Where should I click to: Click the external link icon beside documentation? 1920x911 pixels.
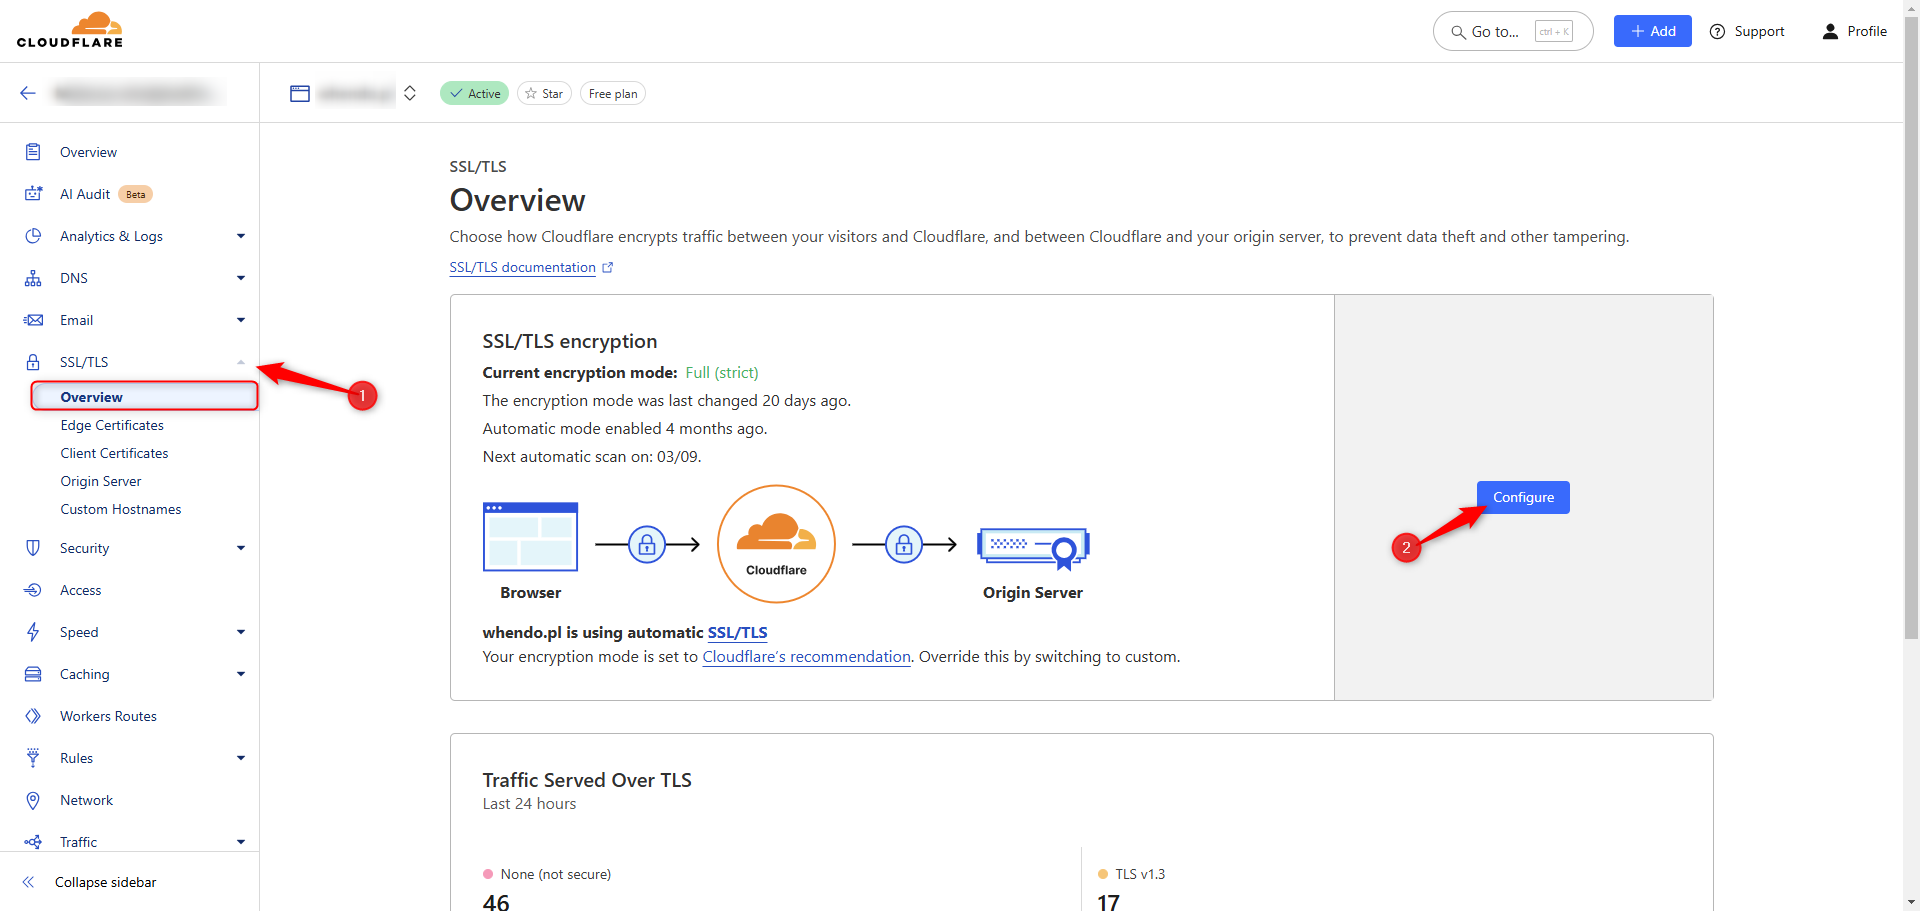(x=608, y=268)
